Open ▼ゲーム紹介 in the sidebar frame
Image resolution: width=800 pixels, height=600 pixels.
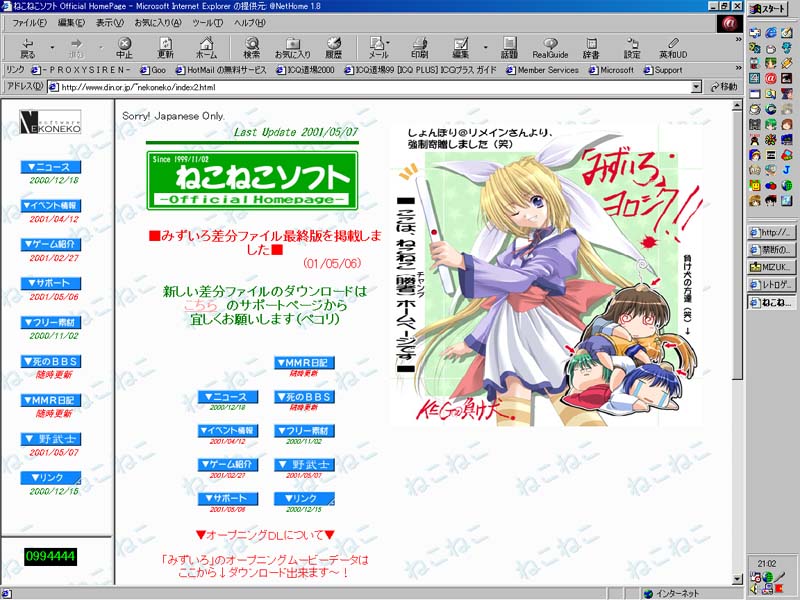tap(51, 244)
